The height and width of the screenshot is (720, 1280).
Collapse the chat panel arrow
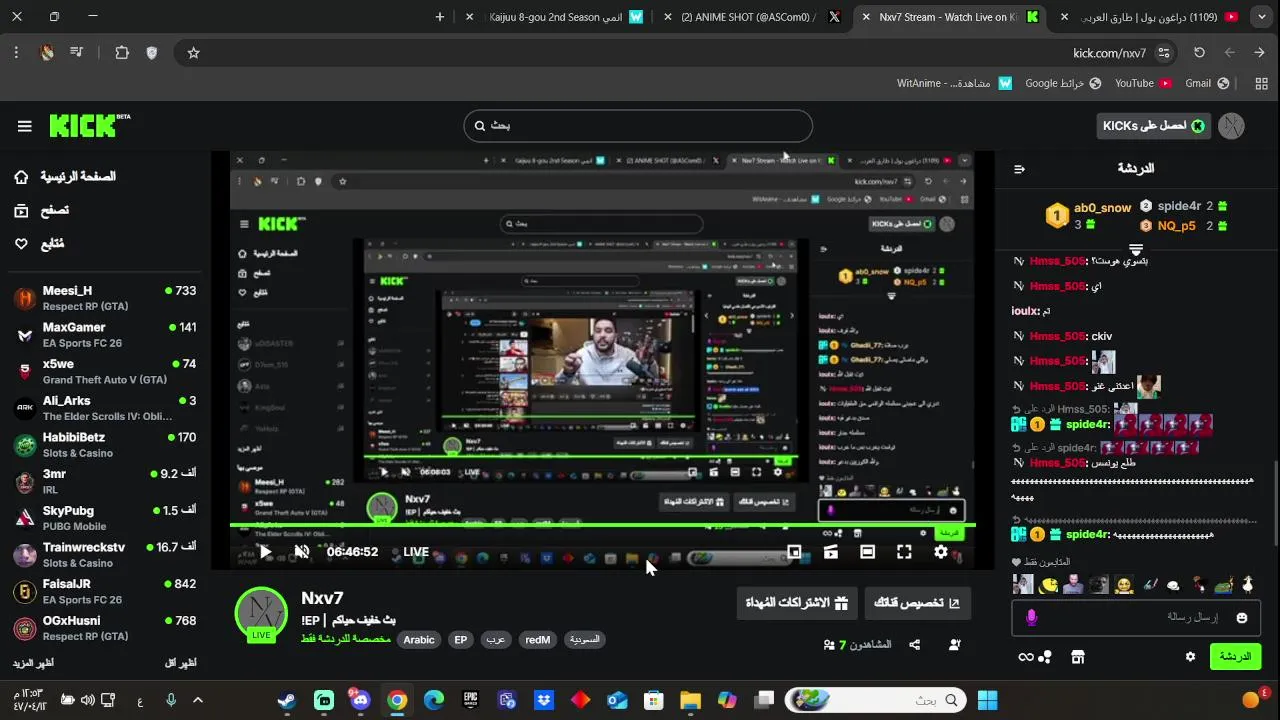tap(1019, 169)
